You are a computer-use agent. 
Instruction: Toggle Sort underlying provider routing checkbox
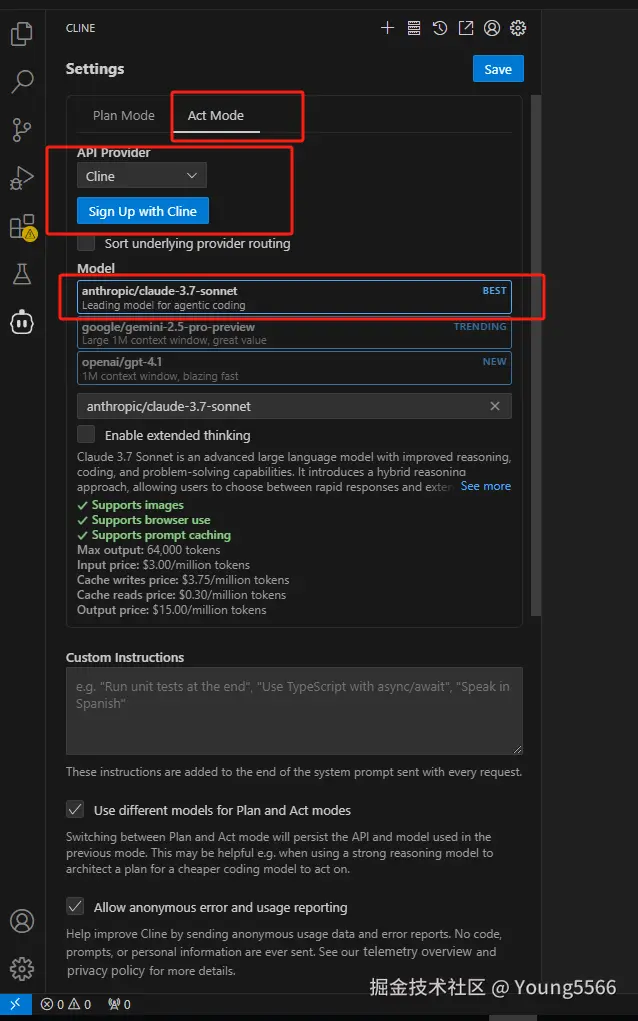pyautogui.click(x=86, y=244)
